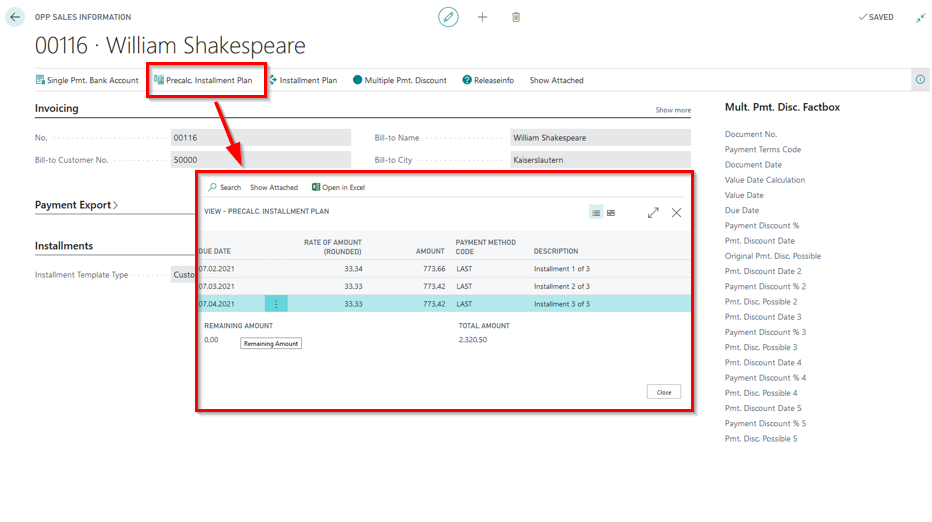Open the Multiple Pmt. Discount action
Screen dimensions: 932x522
(x=400, y=80)
